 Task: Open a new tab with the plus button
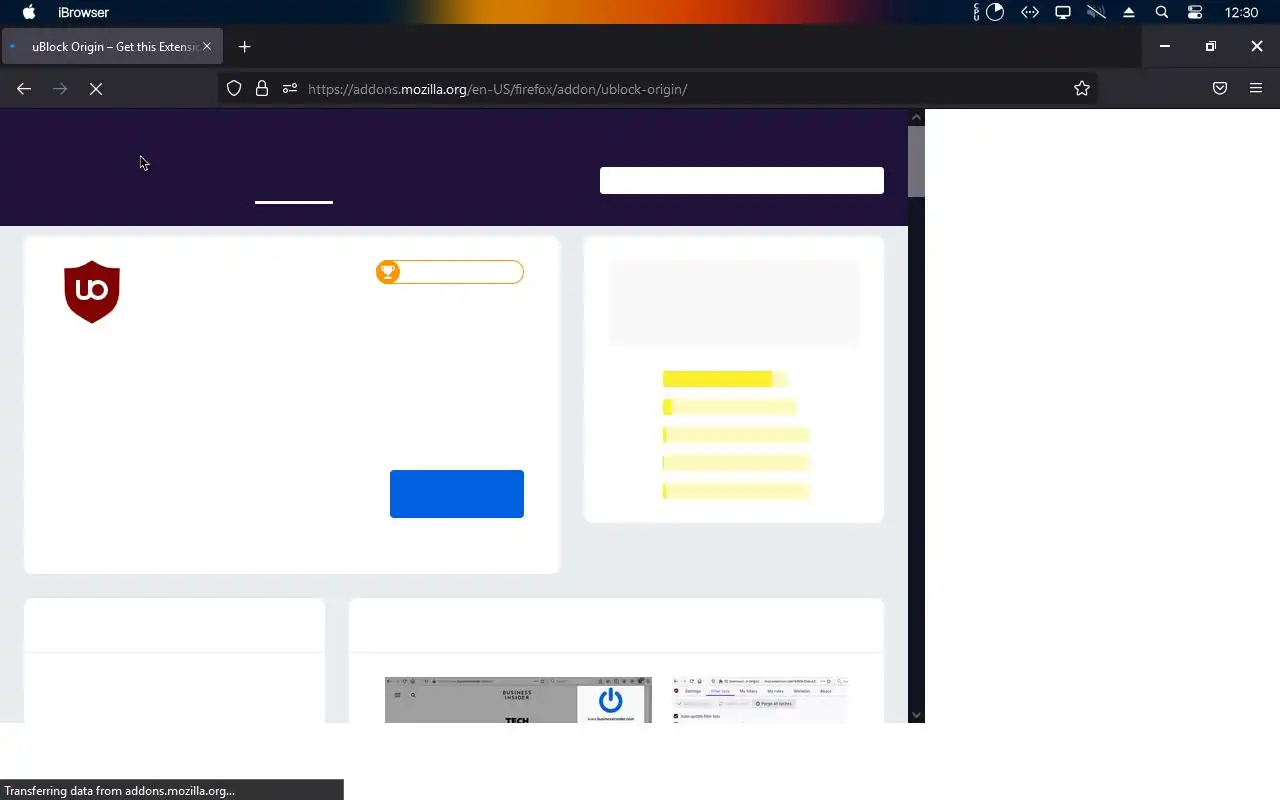tap(244, 47)
